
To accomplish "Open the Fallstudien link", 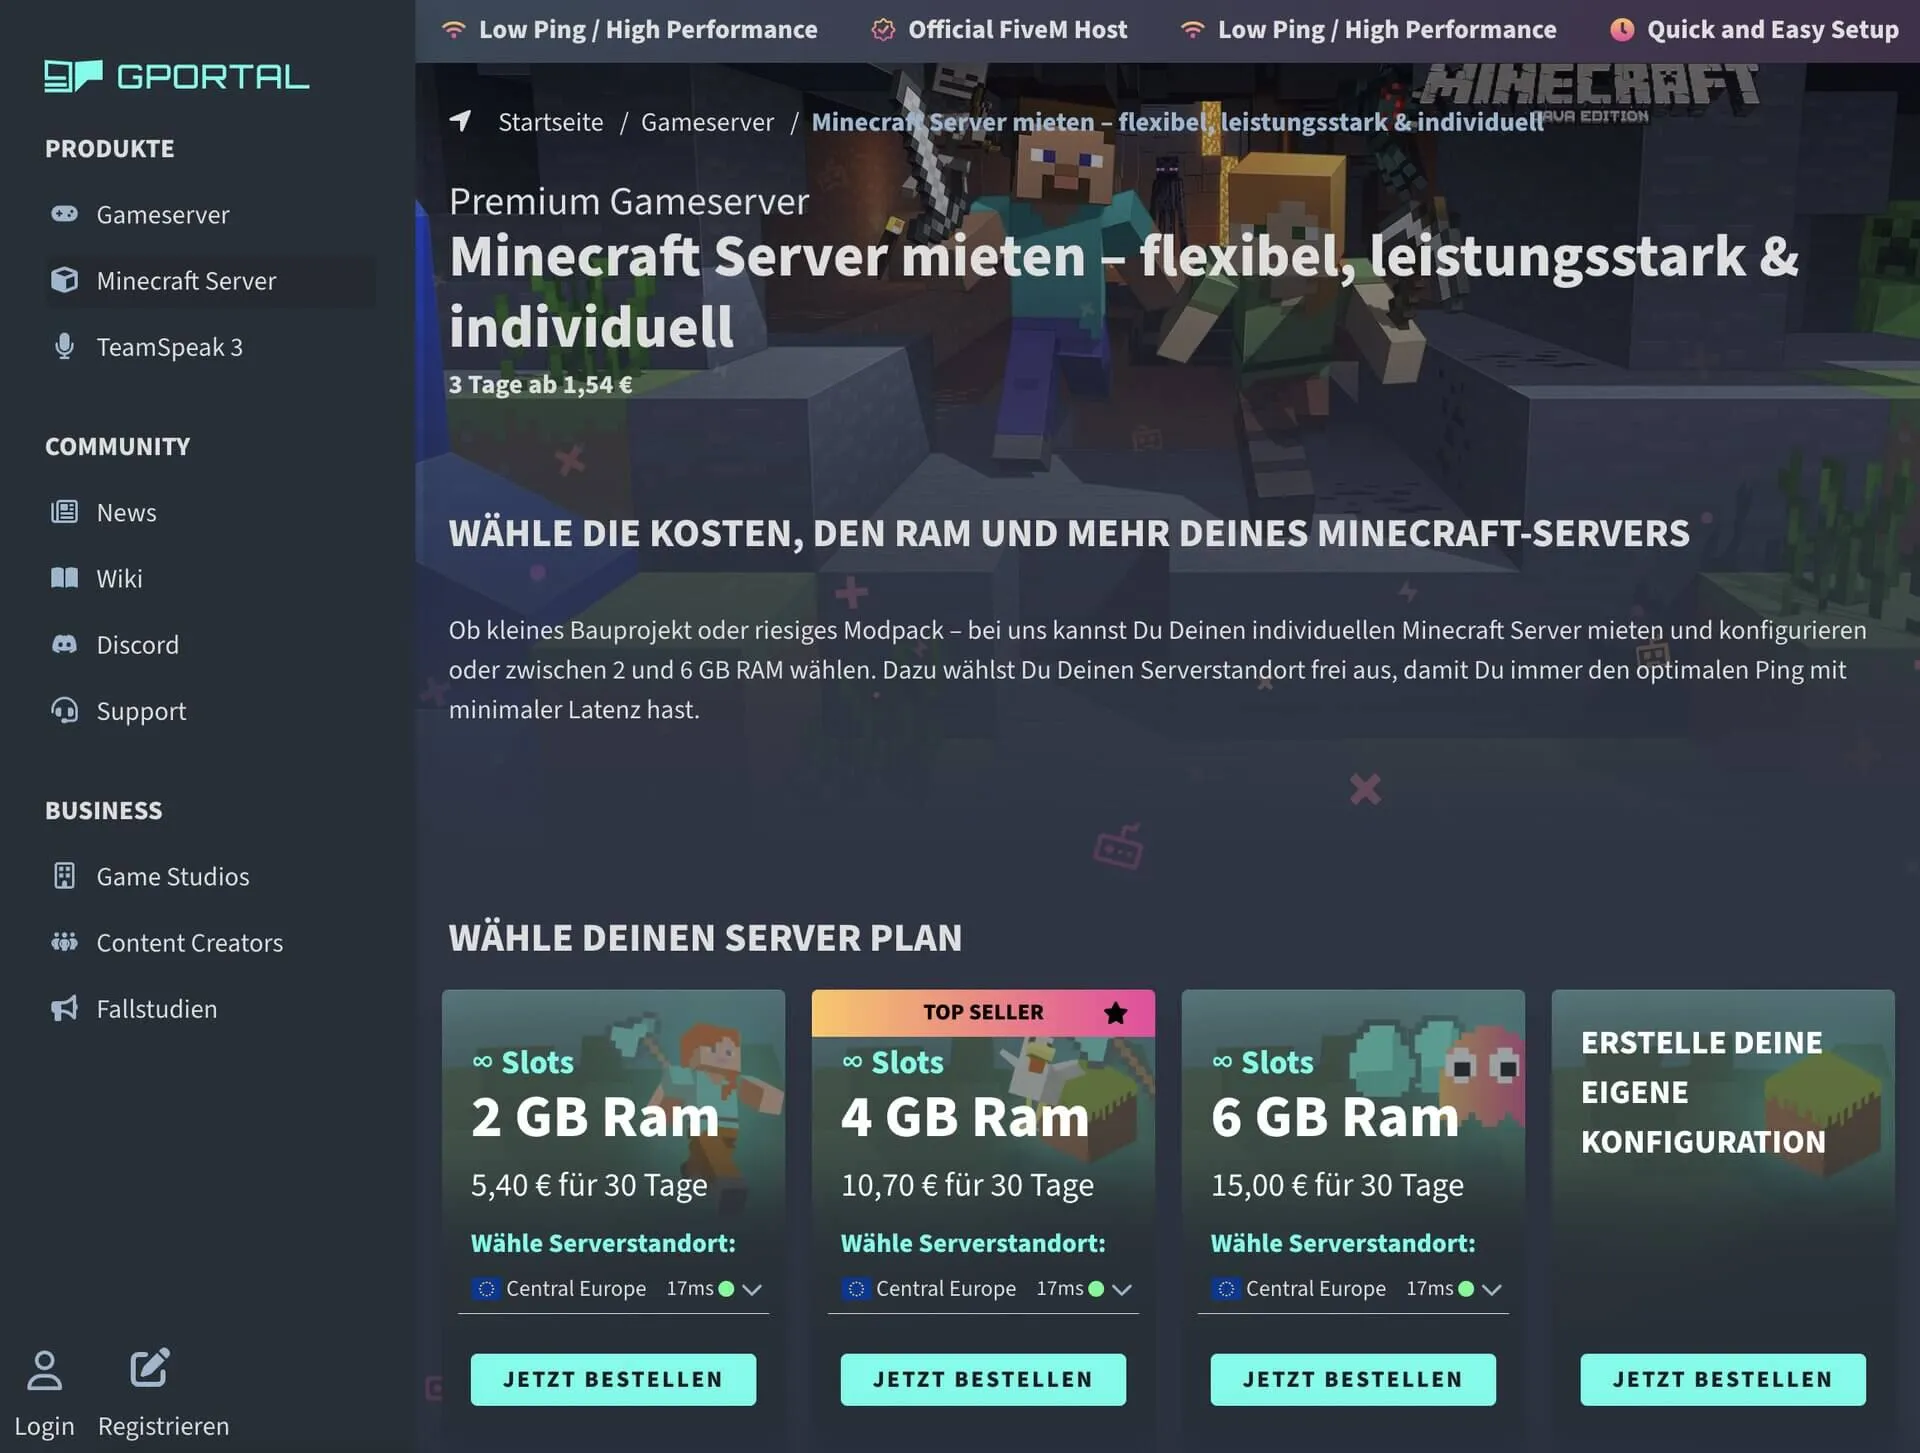I will [211, 1008].
